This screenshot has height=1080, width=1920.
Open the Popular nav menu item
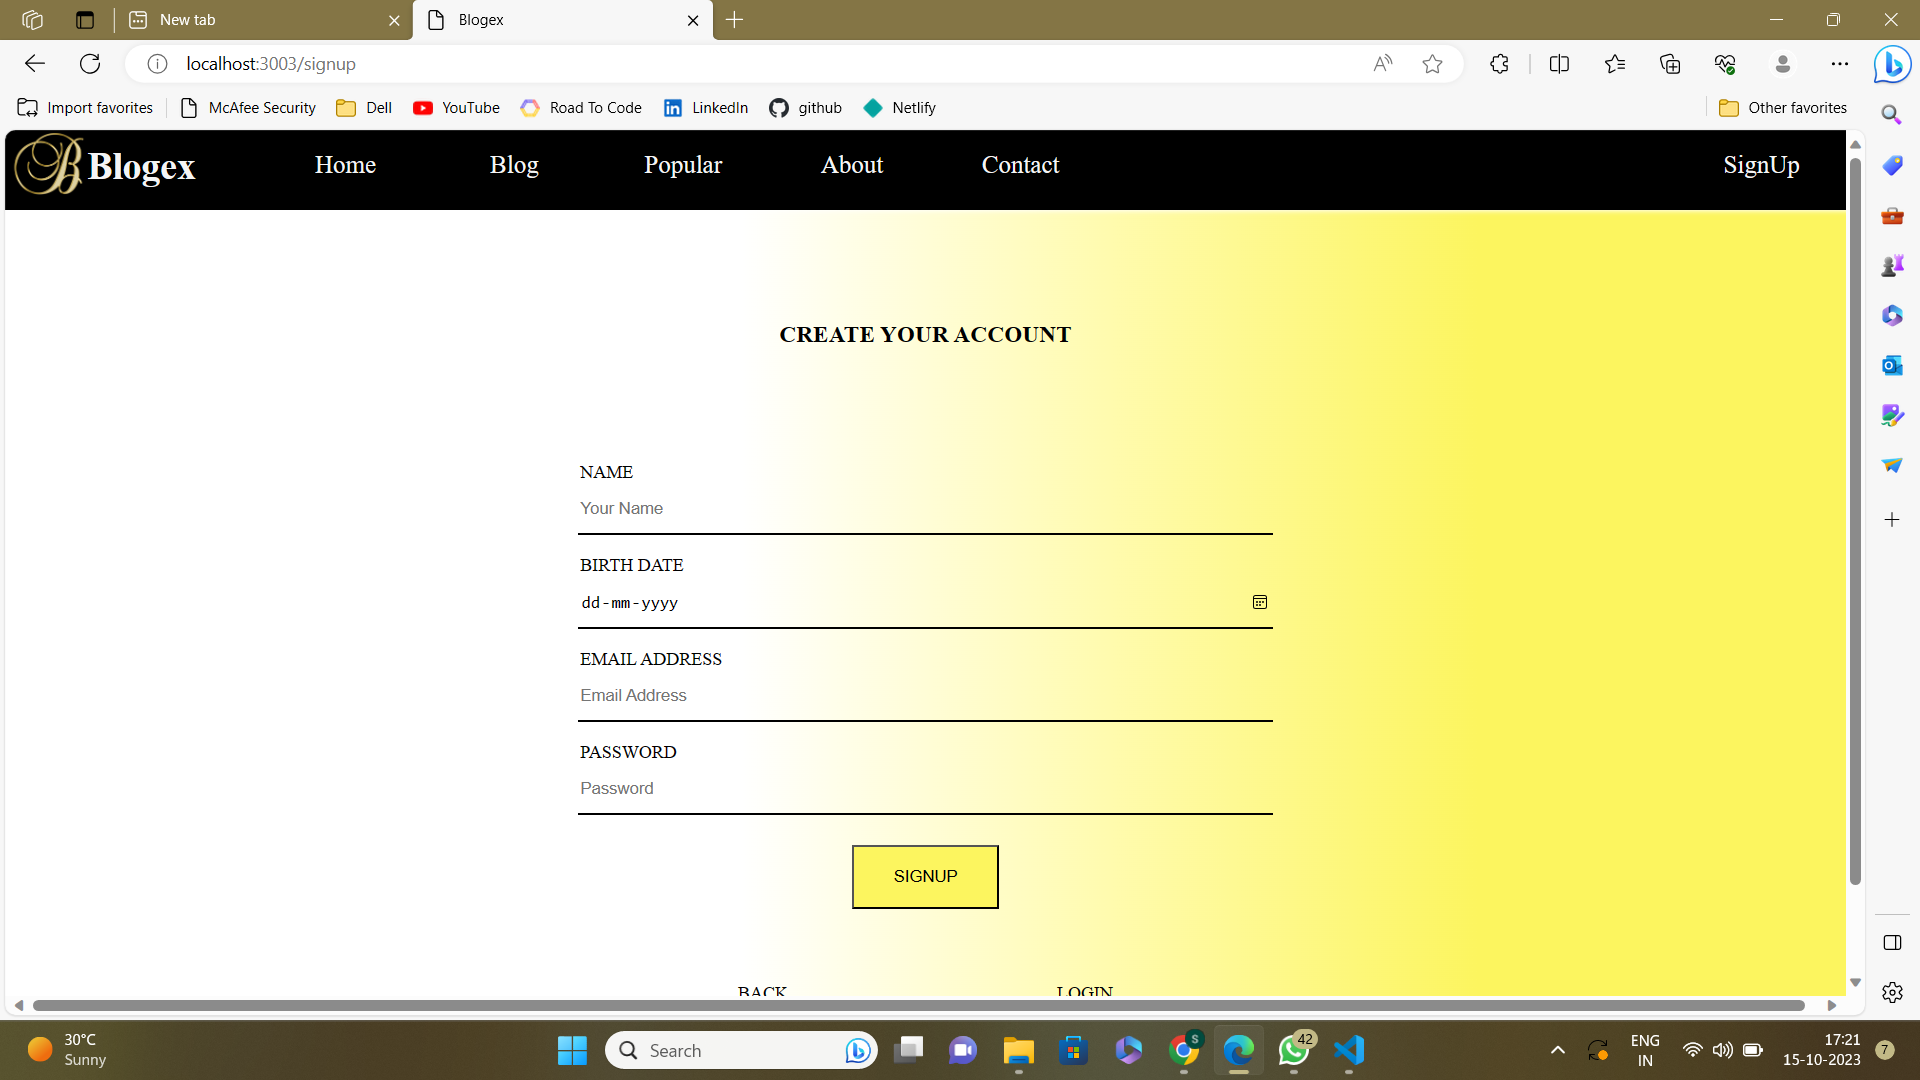[x=682, y=165]
